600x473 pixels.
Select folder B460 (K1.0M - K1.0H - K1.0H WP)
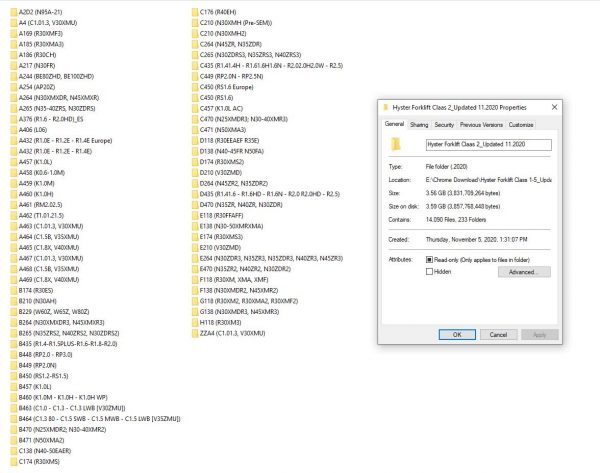pyautogui.click(x=63, y=398)
